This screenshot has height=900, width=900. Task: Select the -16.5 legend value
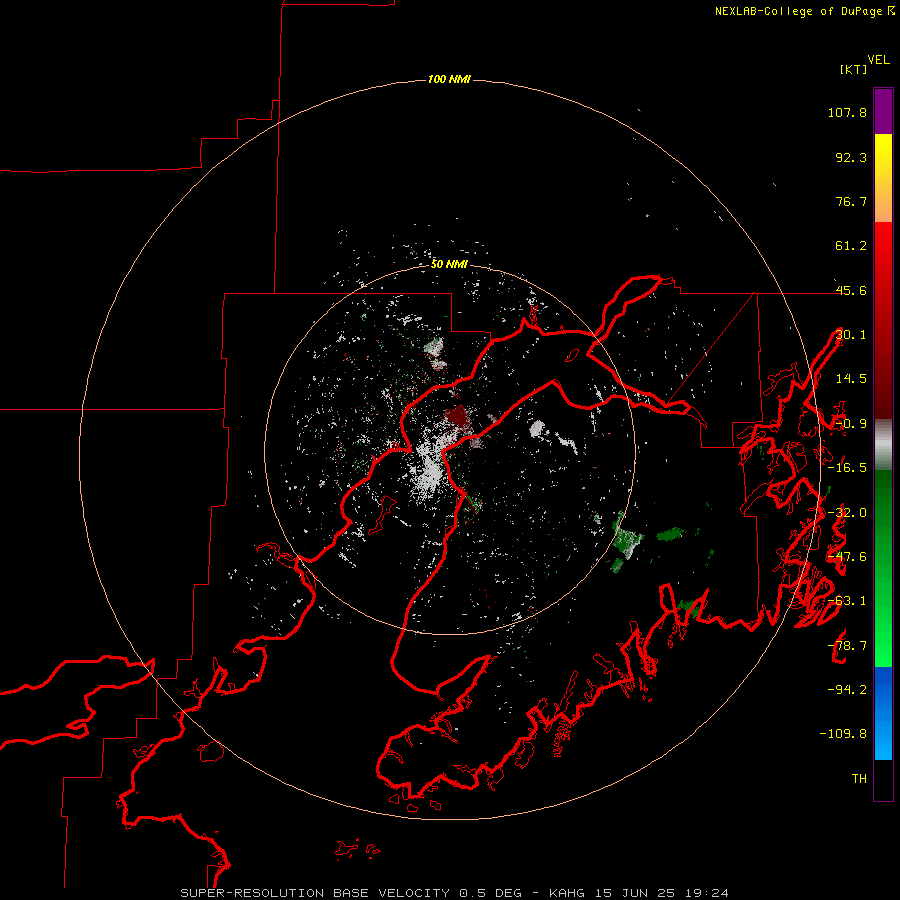(847, 468)
